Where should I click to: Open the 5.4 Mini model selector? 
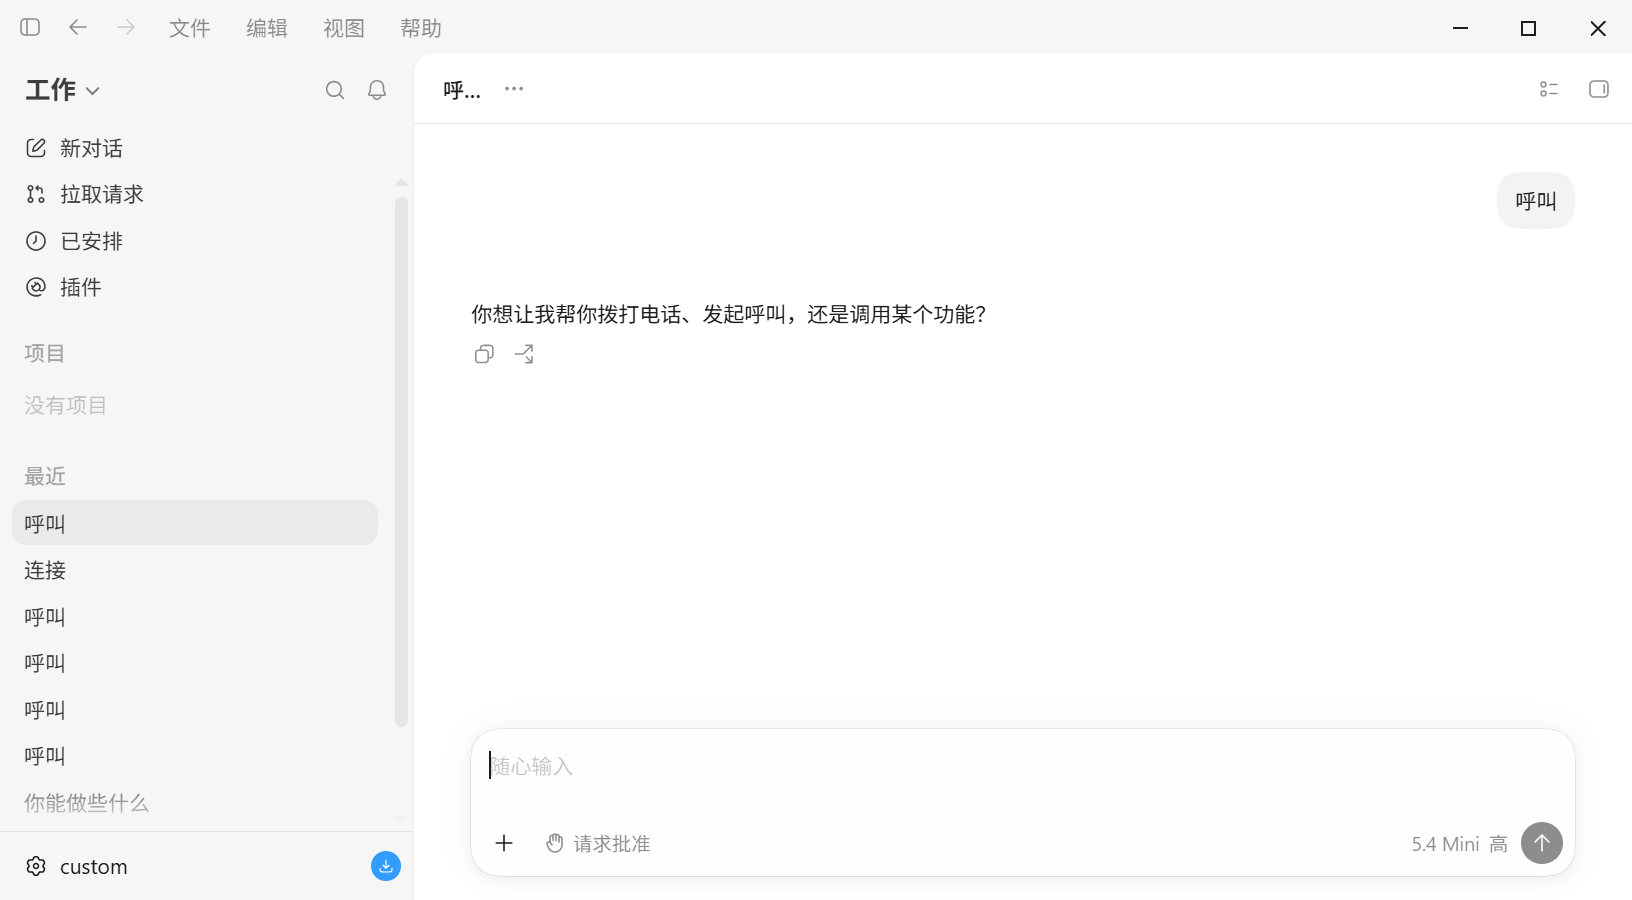coord(1459,844)
